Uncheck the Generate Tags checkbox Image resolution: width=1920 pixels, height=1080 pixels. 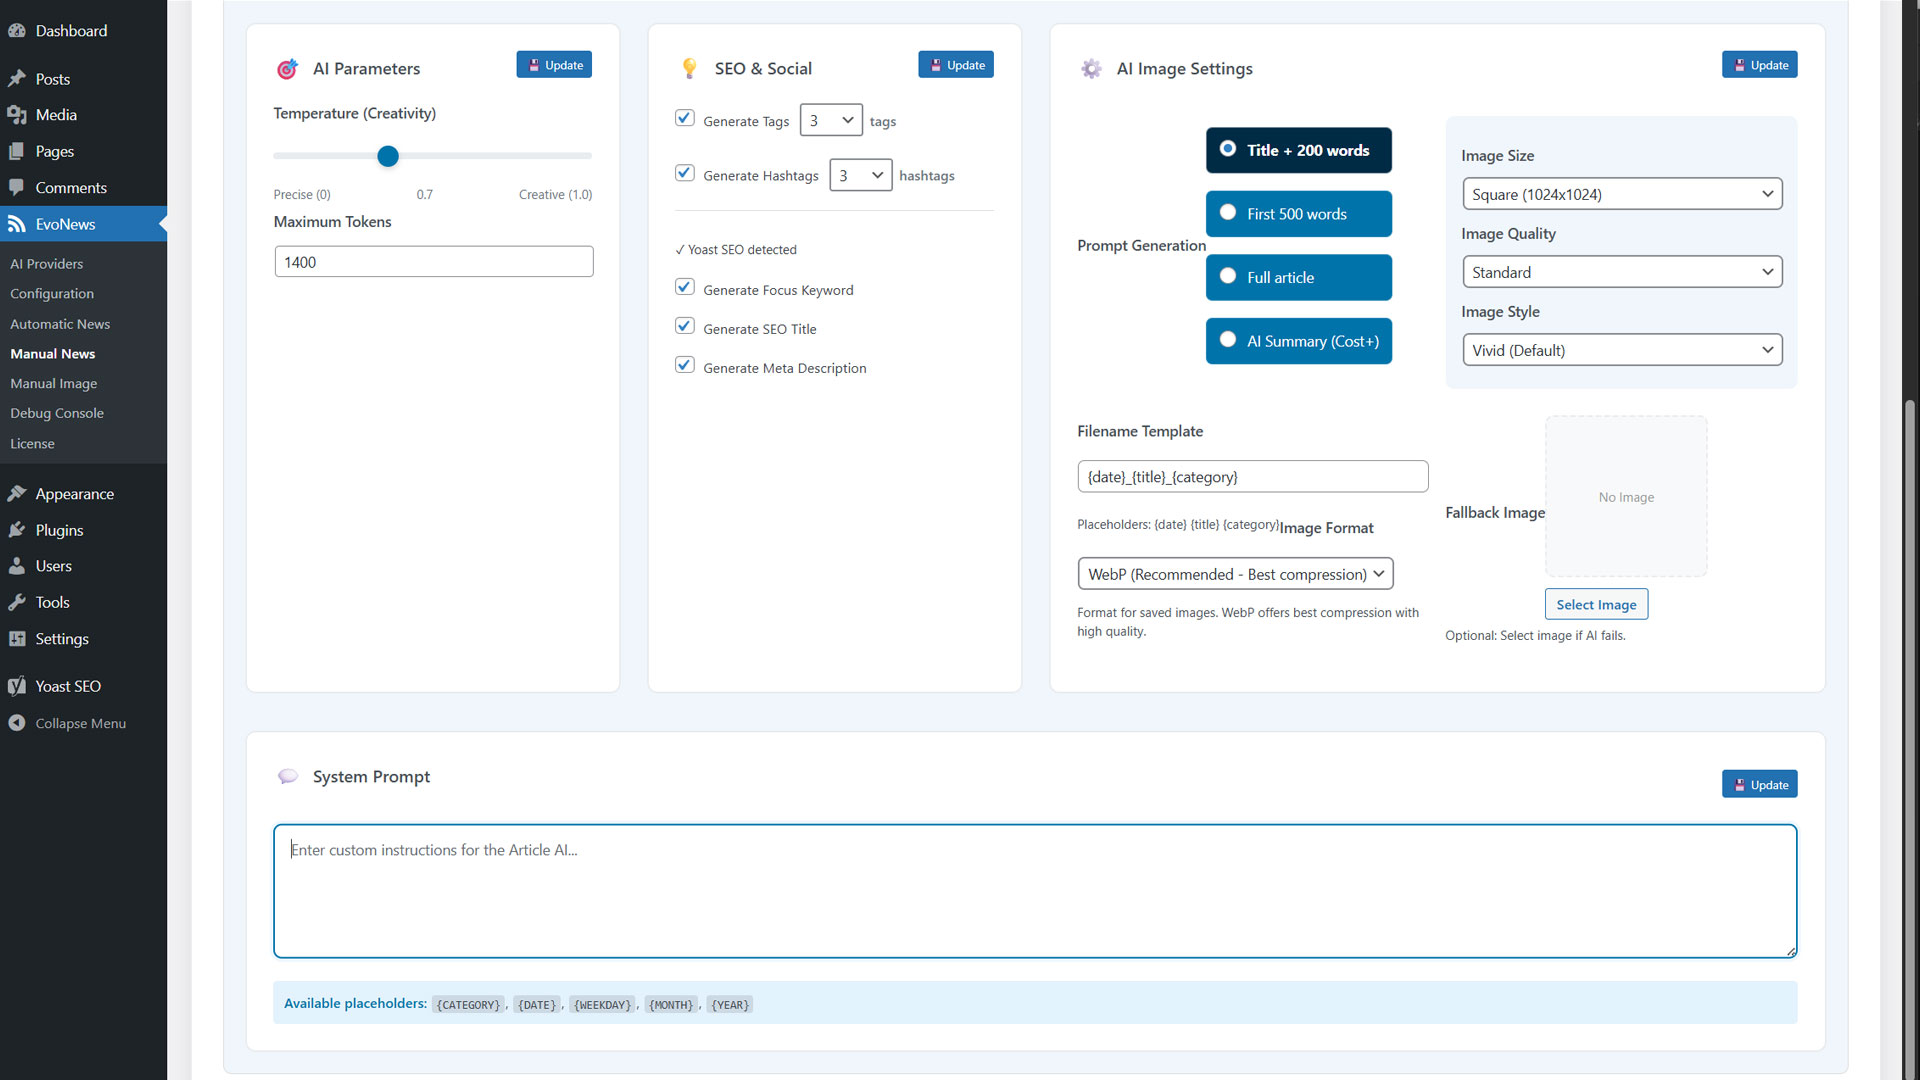click(x=685, y=118)
